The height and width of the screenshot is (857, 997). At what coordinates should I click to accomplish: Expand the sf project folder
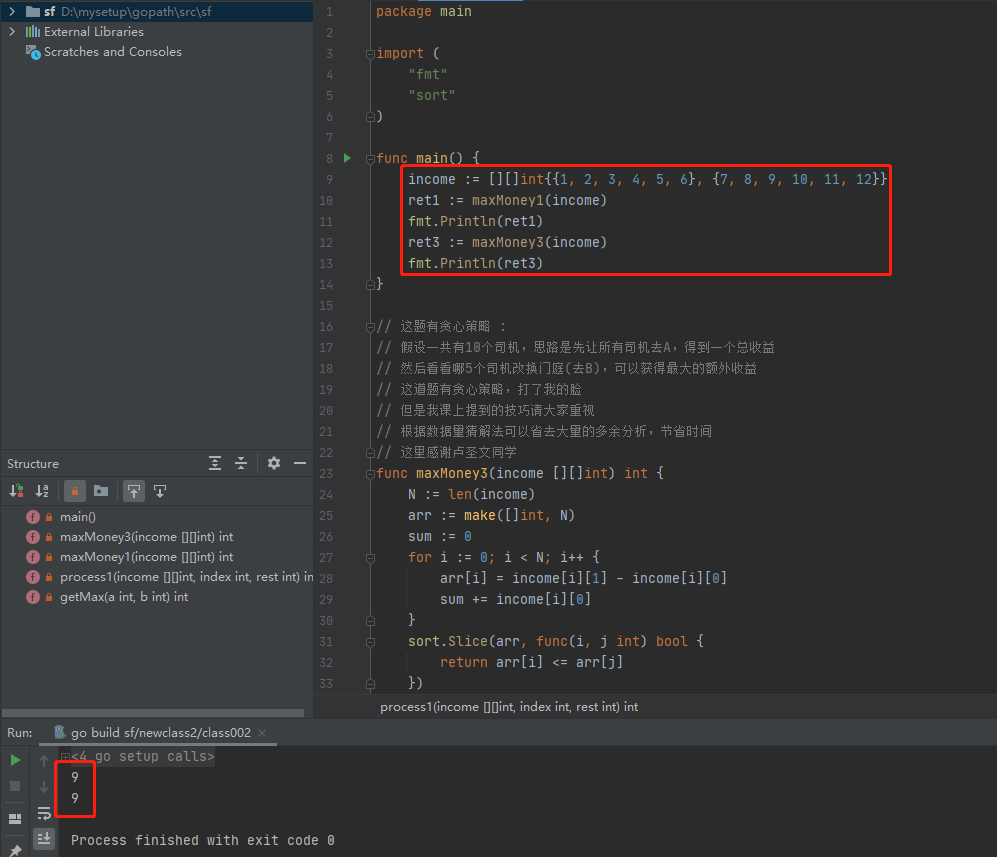11,11
